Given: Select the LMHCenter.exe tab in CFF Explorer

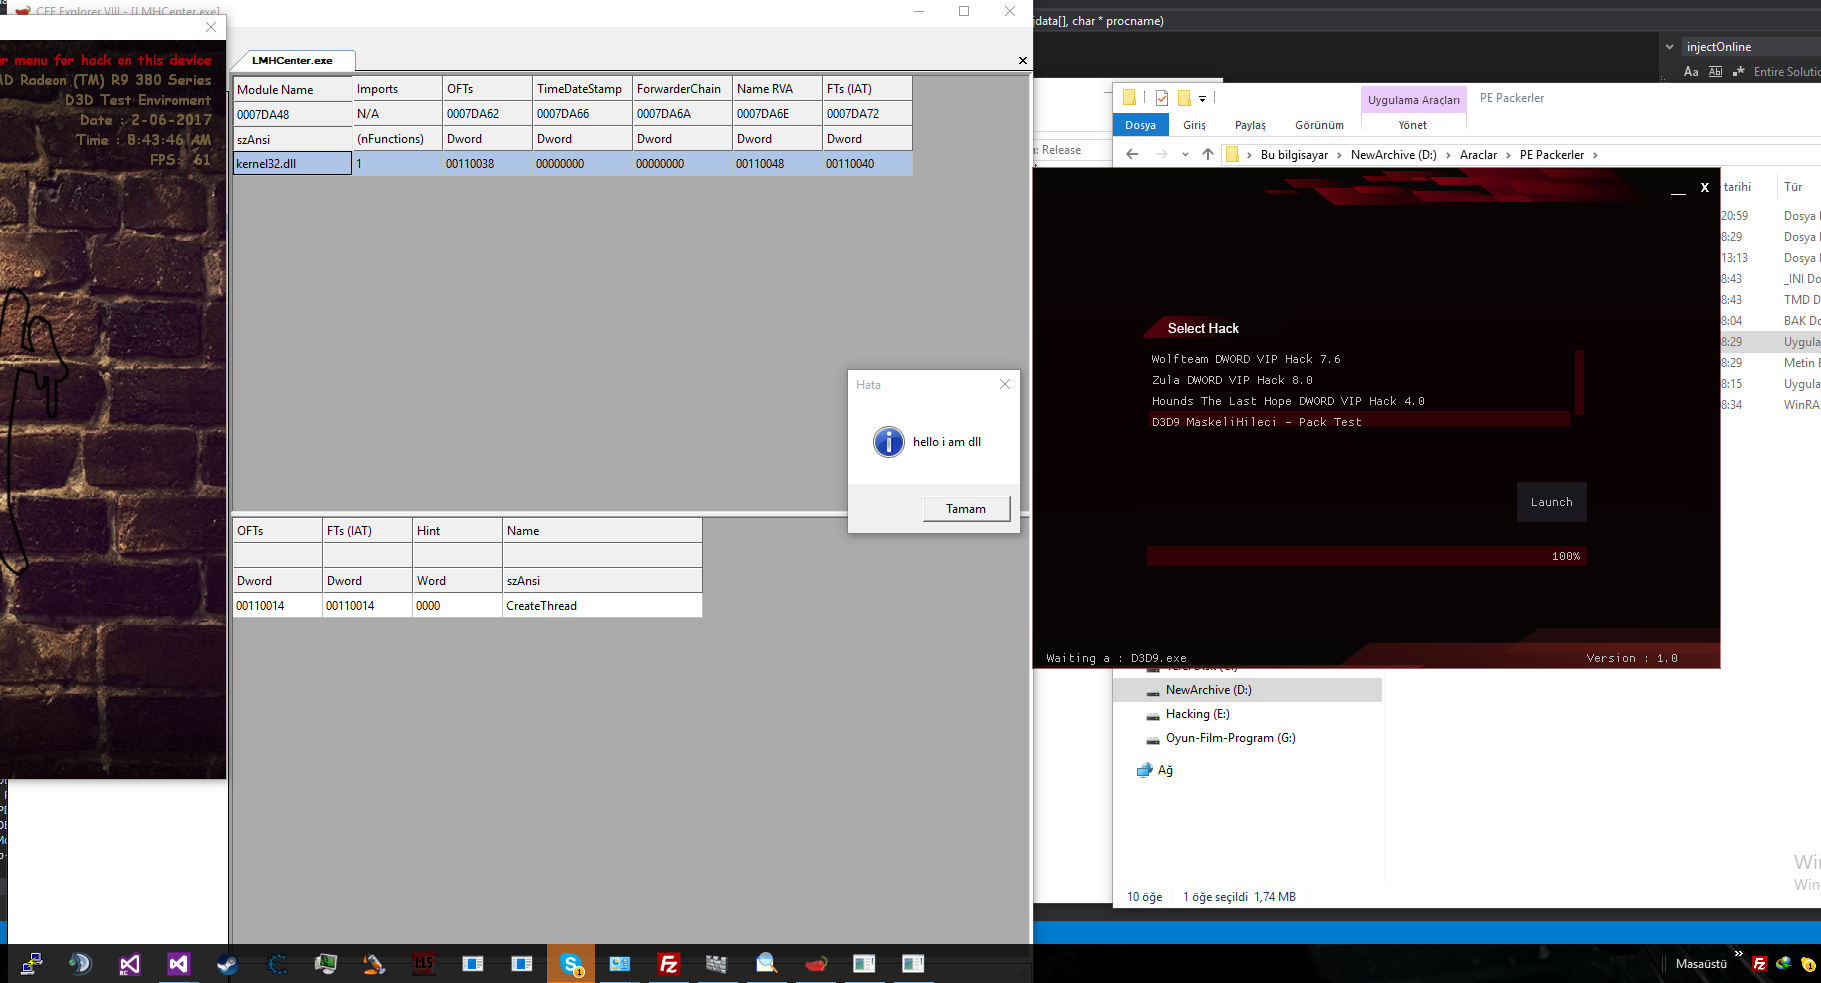Looking at the screenshot, I should 292,61.
